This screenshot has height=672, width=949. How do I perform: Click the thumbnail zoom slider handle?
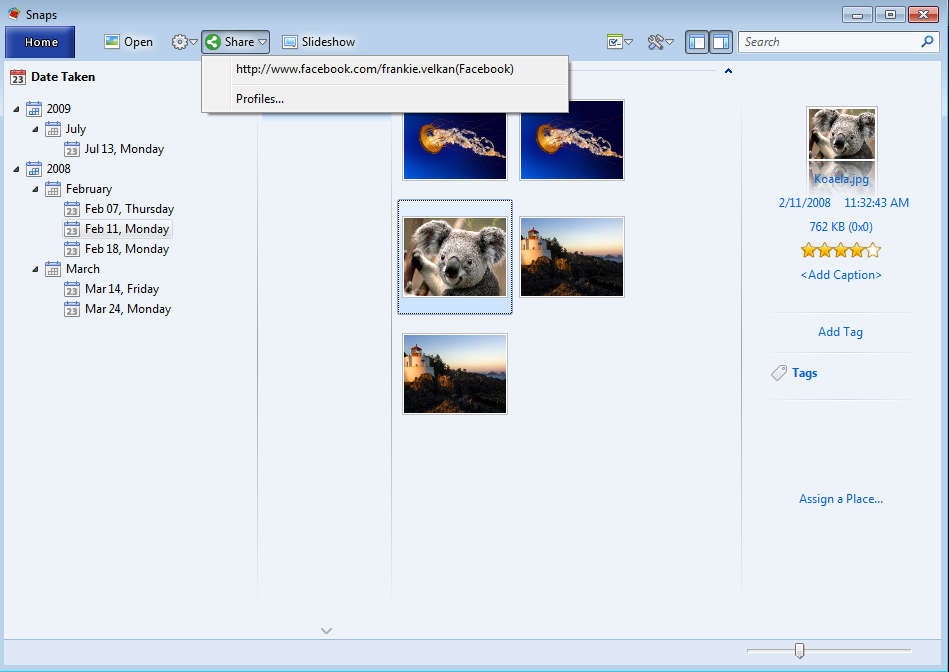click(x=799, y=651)
